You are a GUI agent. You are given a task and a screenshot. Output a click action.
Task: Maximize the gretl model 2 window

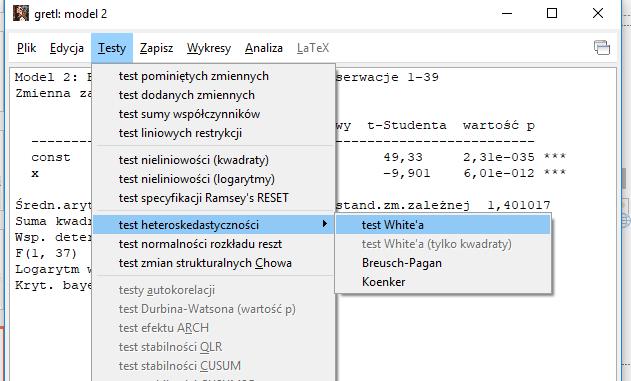pos(552,13)
